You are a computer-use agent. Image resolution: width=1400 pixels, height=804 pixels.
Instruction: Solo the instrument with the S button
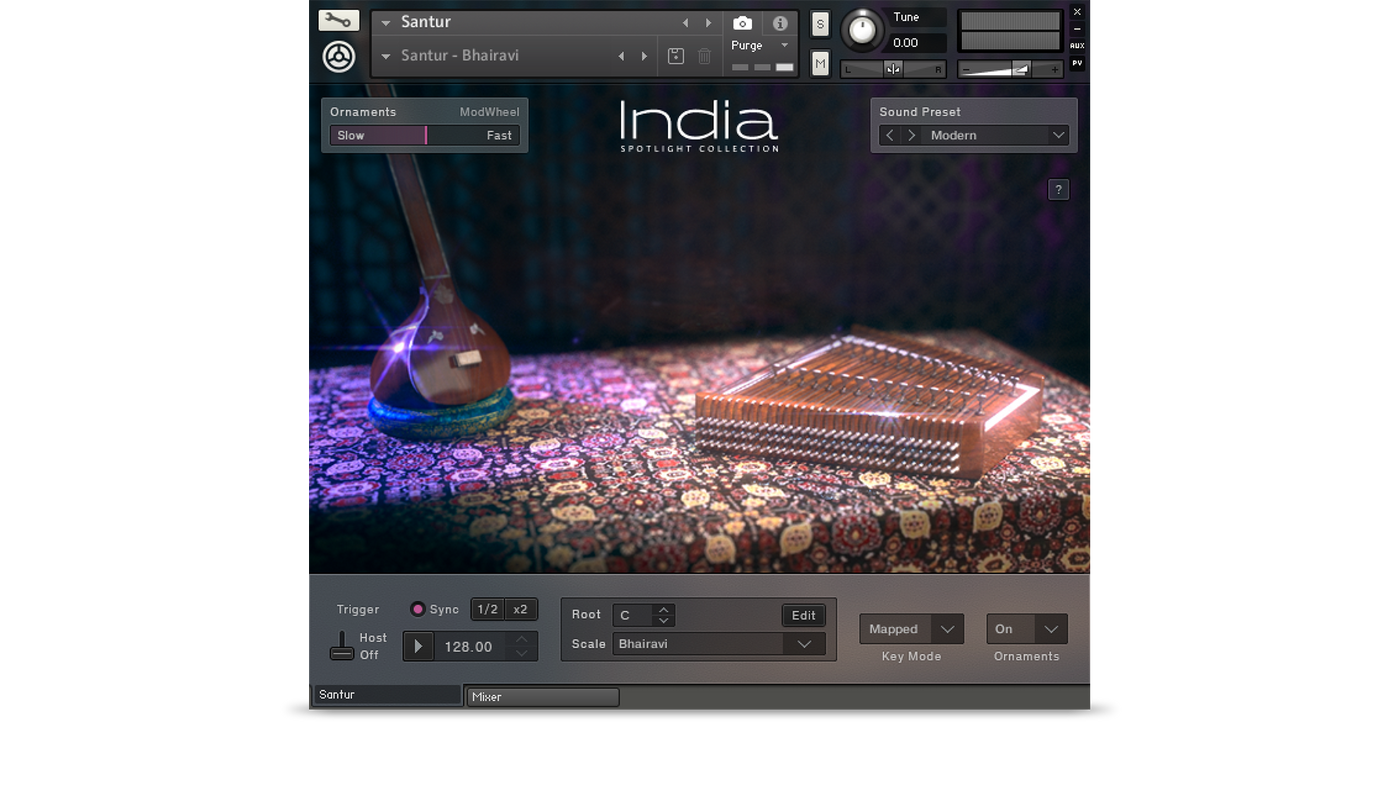tap(820, 24)
